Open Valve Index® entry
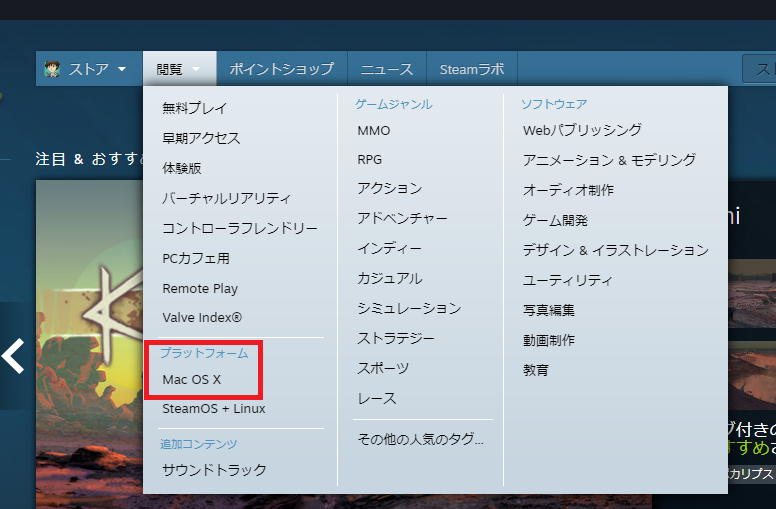The image size is (776, 509). (x=202, y=317)
